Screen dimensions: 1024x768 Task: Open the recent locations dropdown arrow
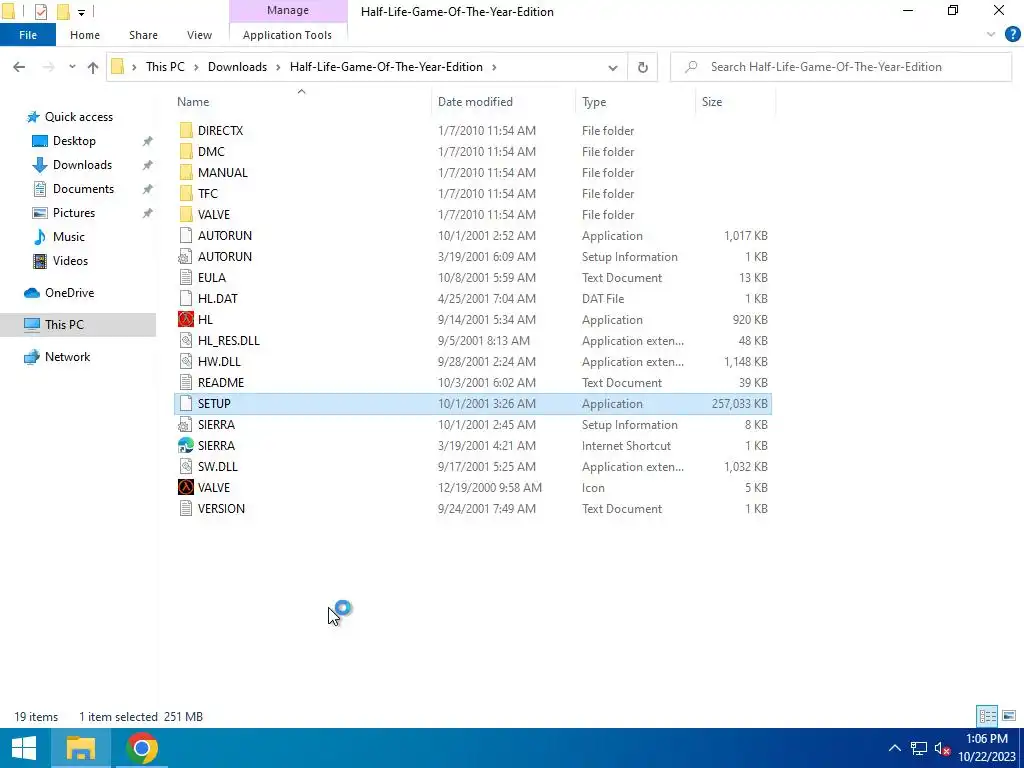pyautogui.click(x=72, y=67)
